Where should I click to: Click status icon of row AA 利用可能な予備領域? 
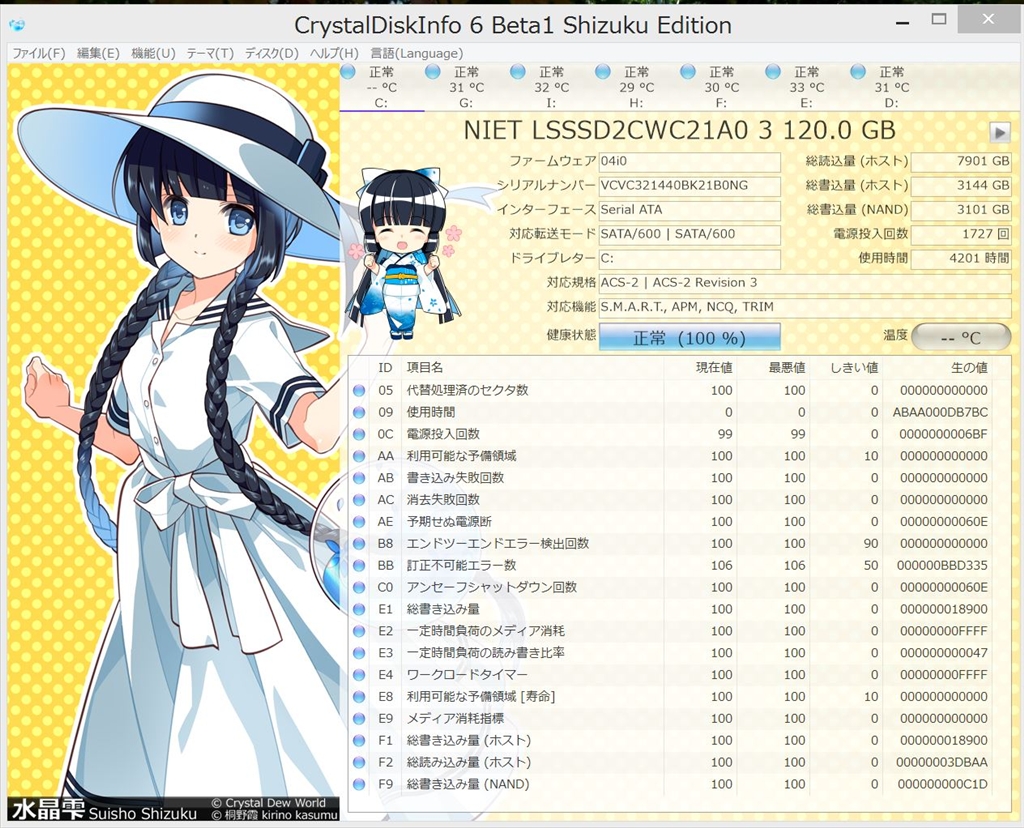tap(359, 456)
